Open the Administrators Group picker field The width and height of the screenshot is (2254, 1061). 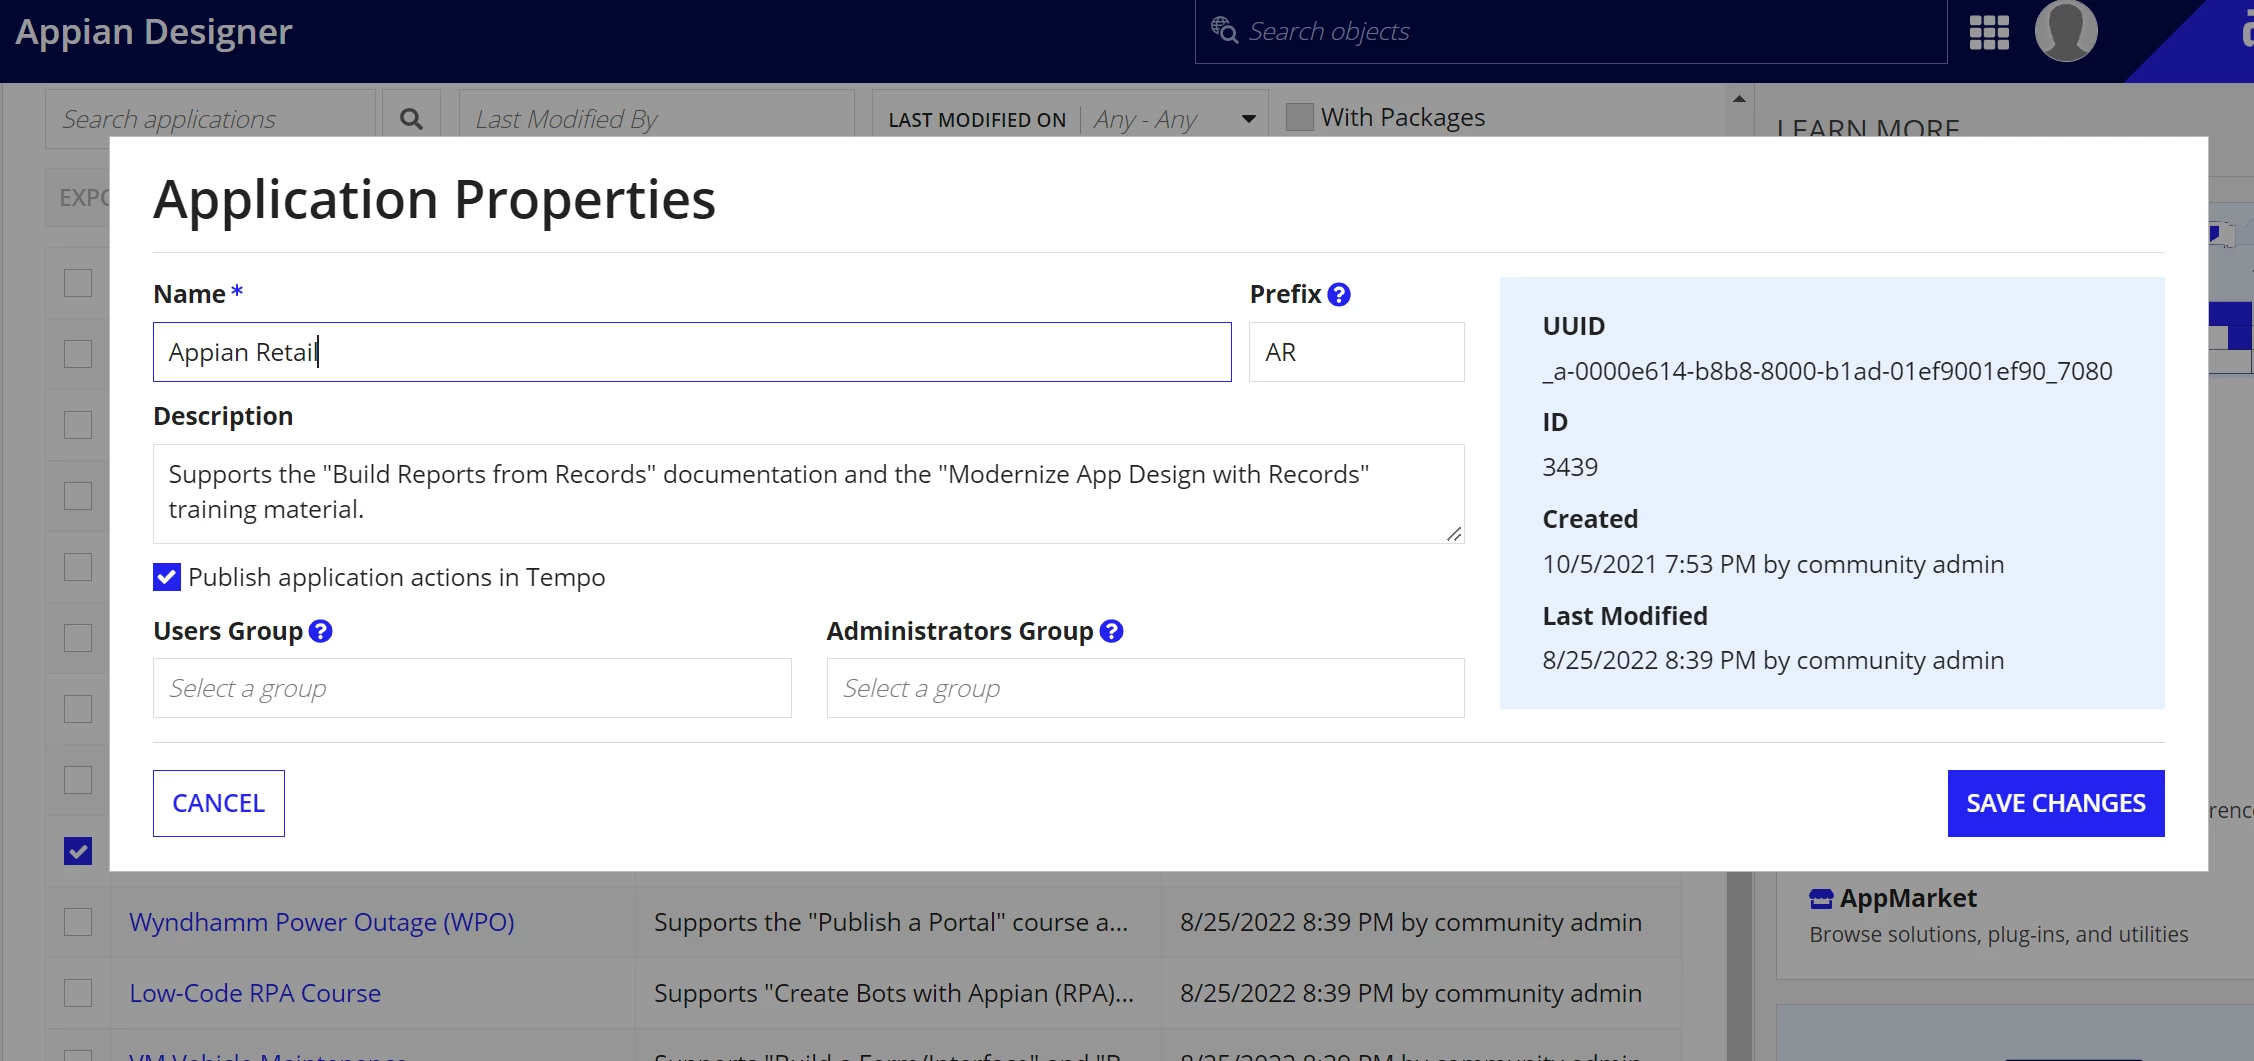pos(1146,688)
